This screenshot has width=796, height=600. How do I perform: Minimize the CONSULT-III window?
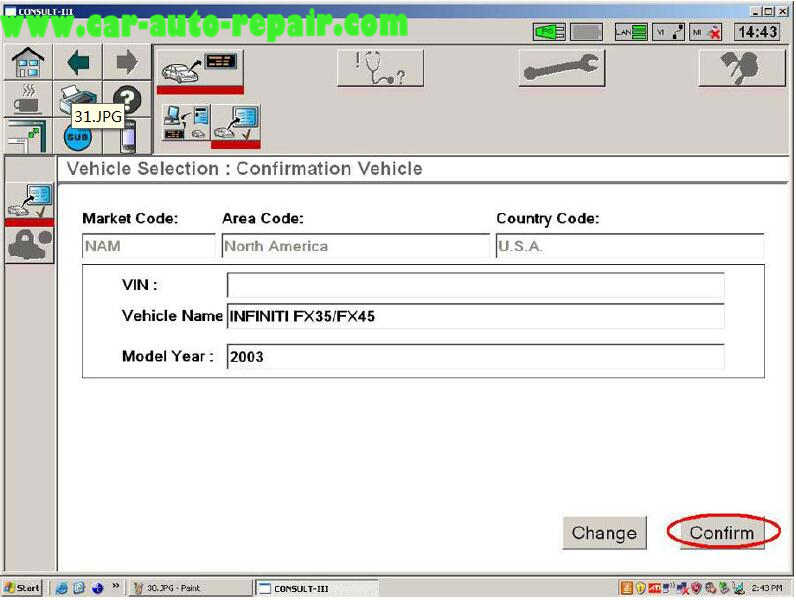coord(755,11)
